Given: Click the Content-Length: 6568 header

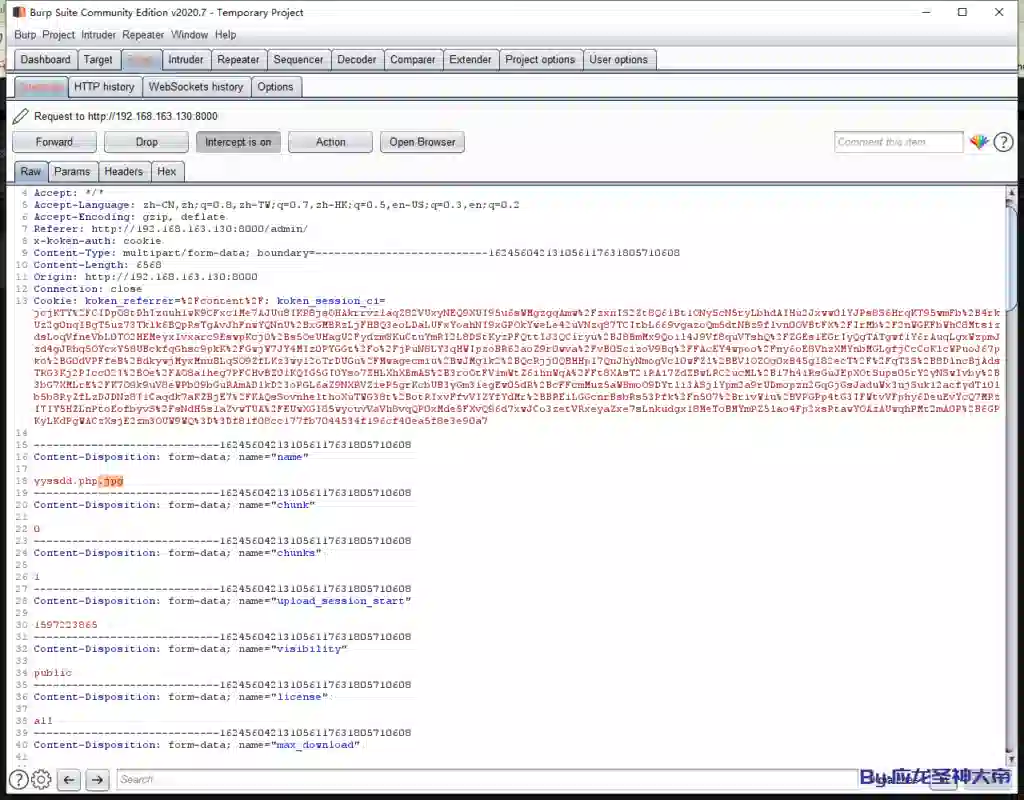Looking at the screenshot, I should tap(97, 264).
